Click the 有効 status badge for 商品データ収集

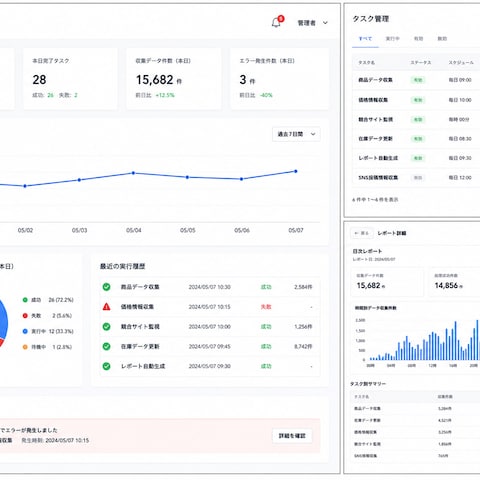coord(418,80)
